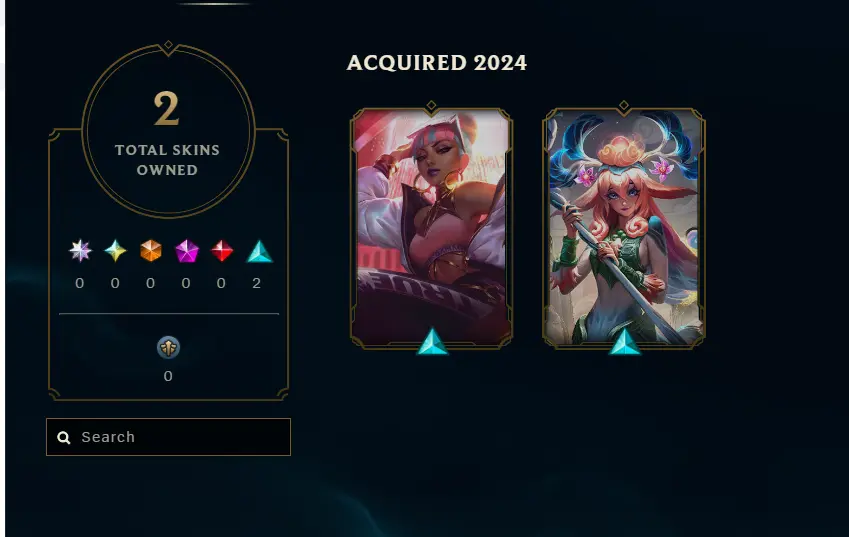Click the orange Mythic rarity gem
This screenshot has width=849, height=537.
[151, 251]
